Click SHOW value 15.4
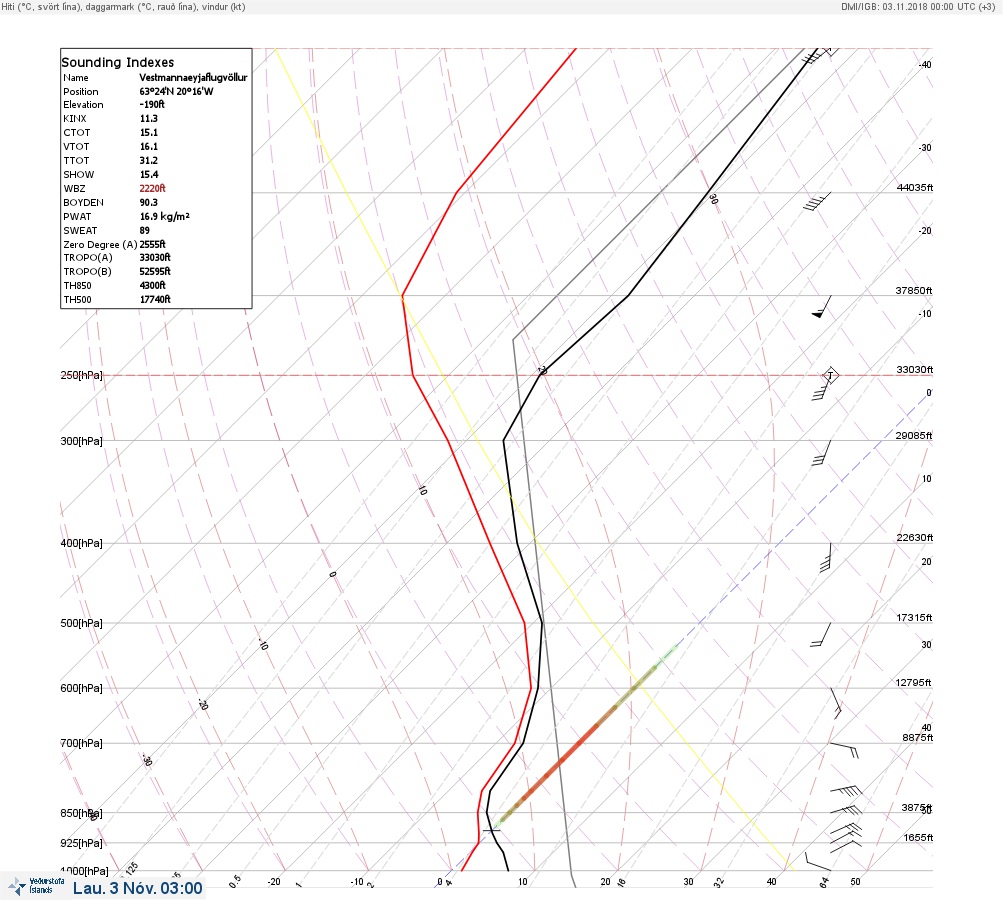The image size is (1003, 900). 149,175
